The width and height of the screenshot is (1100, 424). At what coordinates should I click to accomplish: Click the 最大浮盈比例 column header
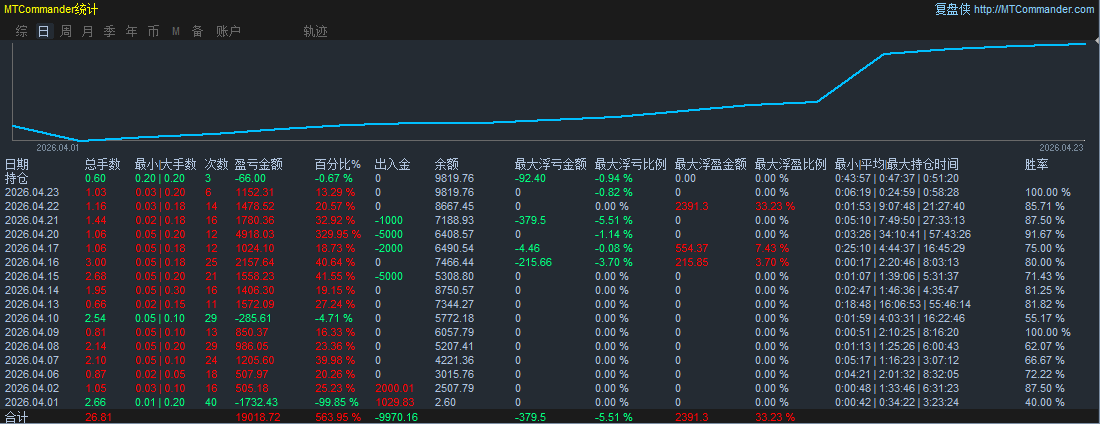791,164
